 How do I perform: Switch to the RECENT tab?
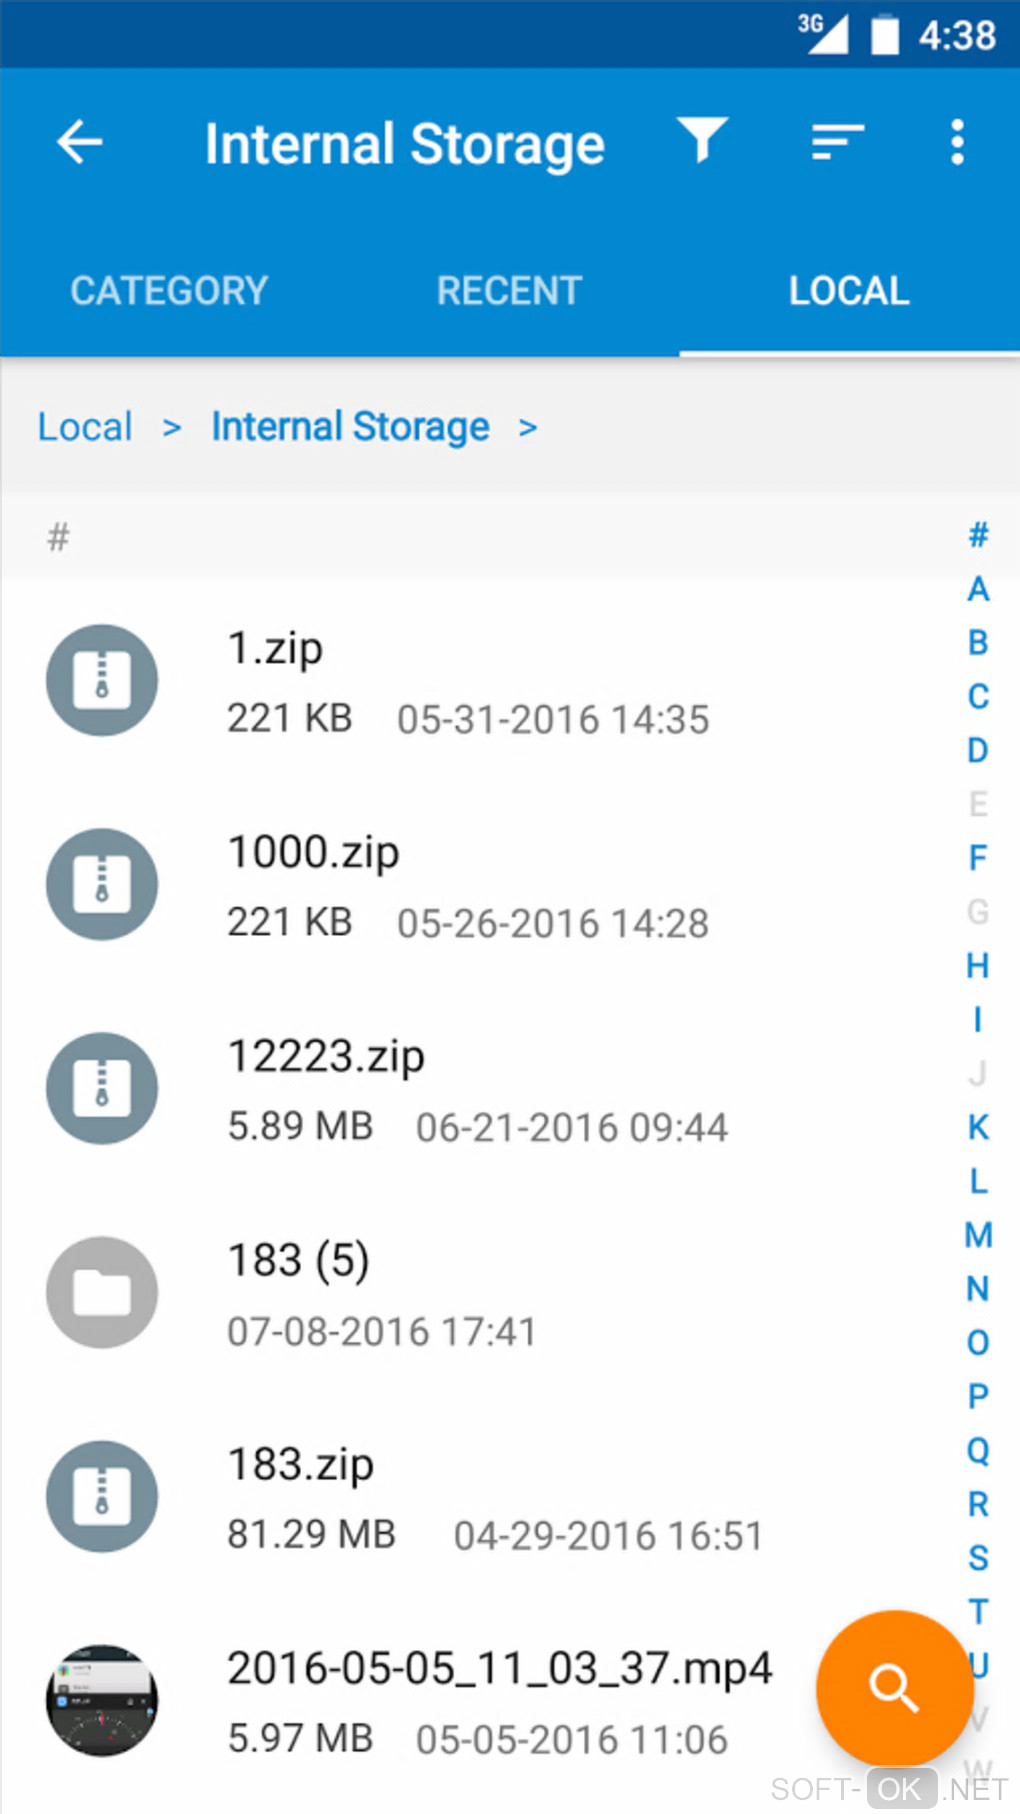(509, 291)
